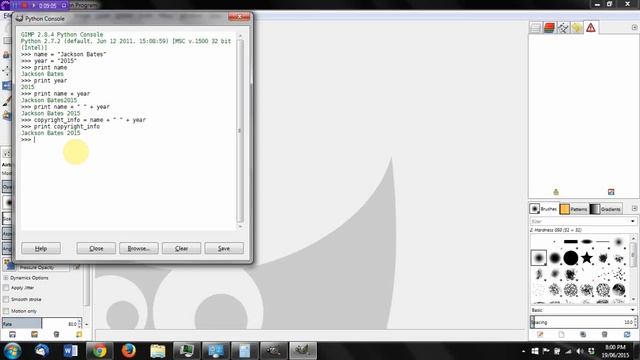
Task: Click the Browse... button
Action: tap(139, 248)
